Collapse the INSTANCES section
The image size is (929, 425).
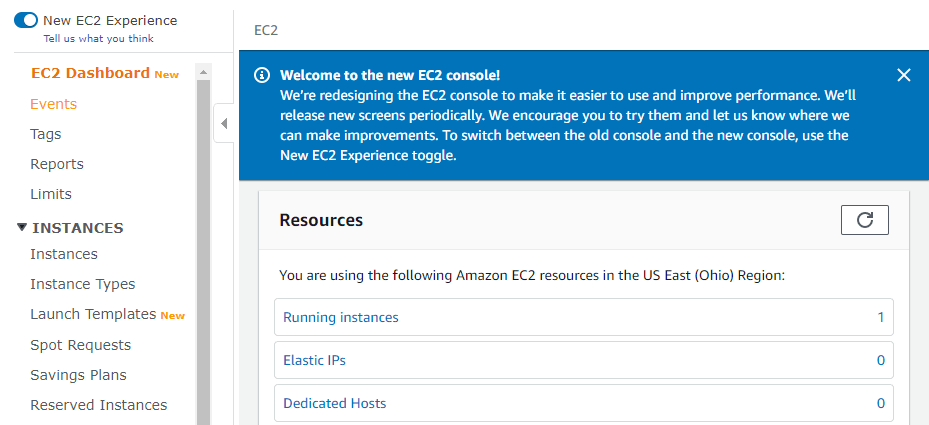[22, 227]
